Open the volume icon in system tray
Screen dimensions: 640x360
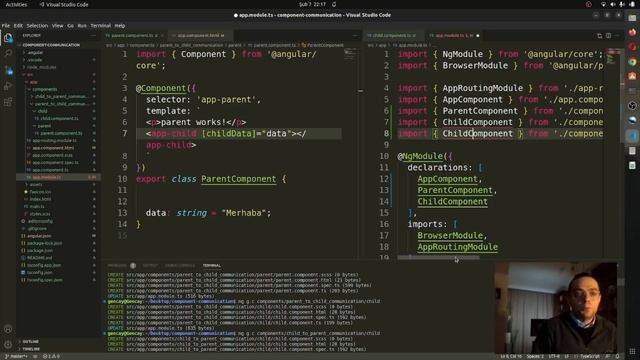click(x=613, y=4)
